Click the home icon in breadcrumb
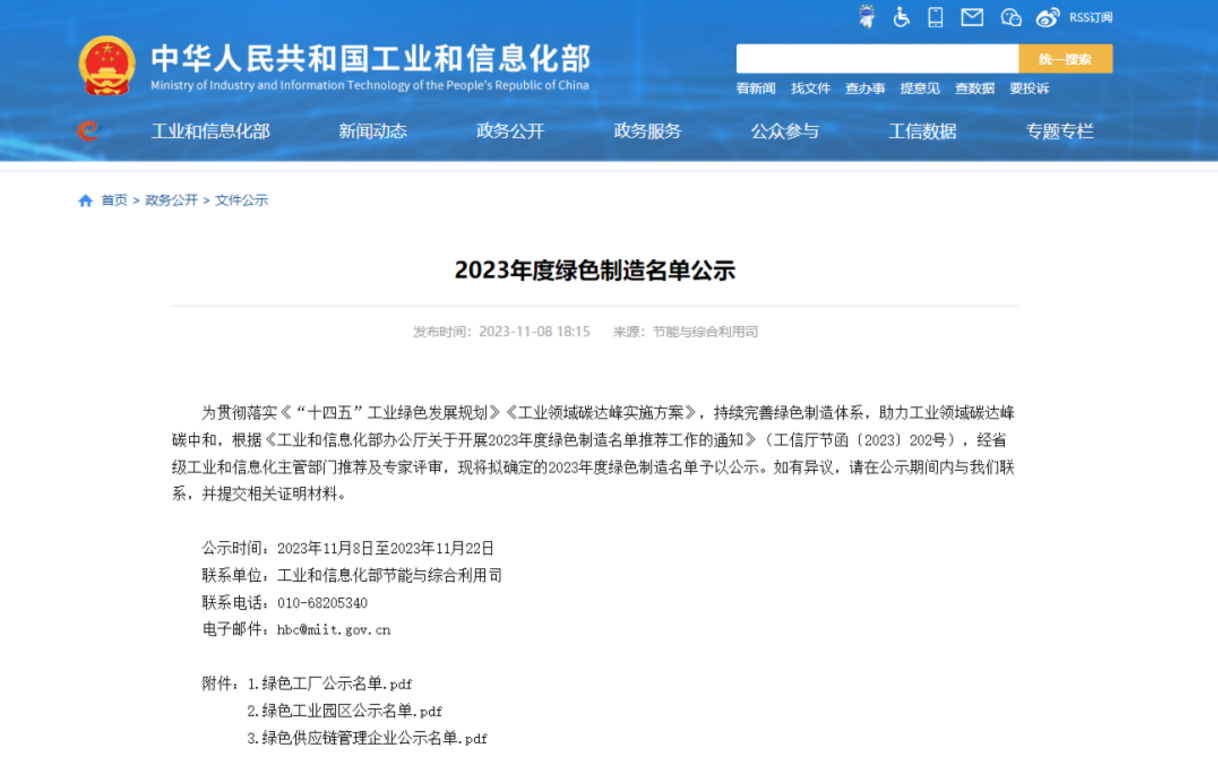The image size is (1218, 762). click(x=85, y=200)
